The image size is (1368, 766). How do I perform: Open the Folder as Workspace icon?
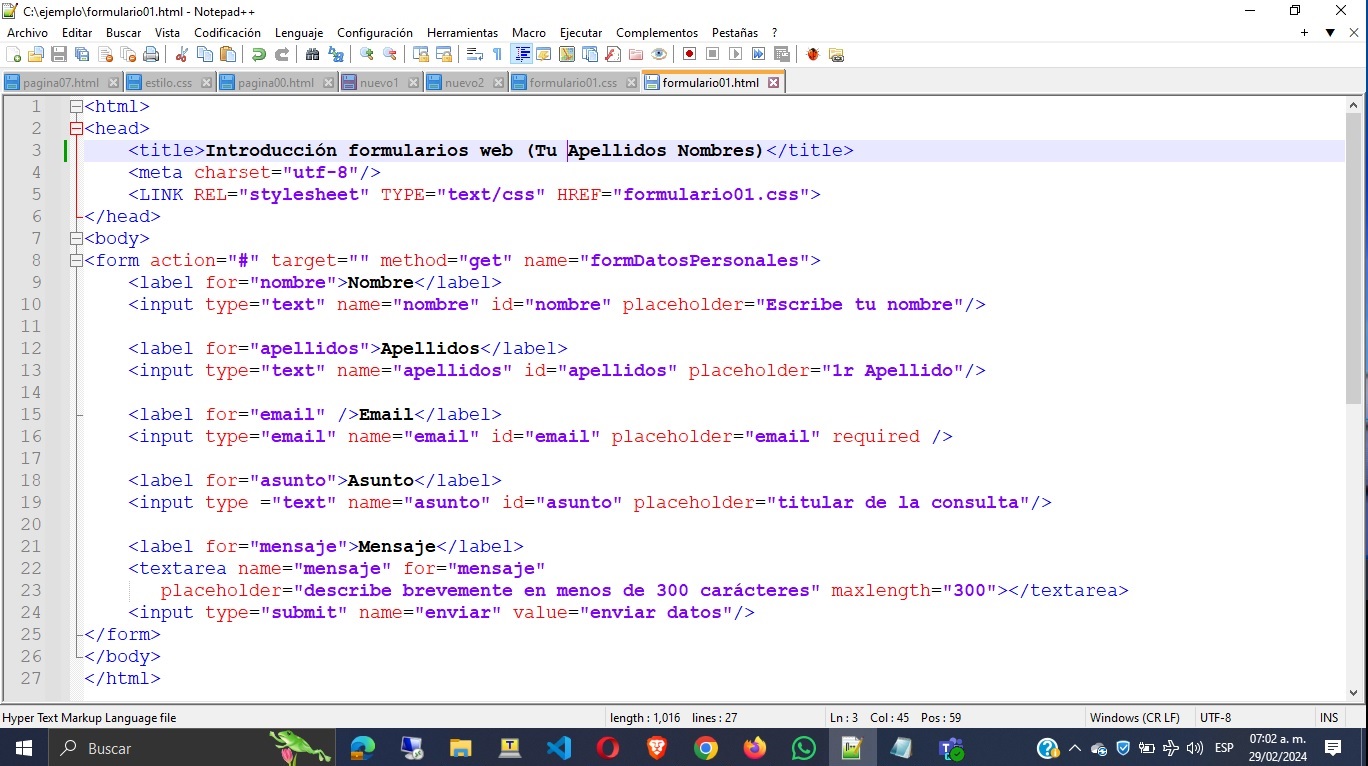[x=636, y=54]
